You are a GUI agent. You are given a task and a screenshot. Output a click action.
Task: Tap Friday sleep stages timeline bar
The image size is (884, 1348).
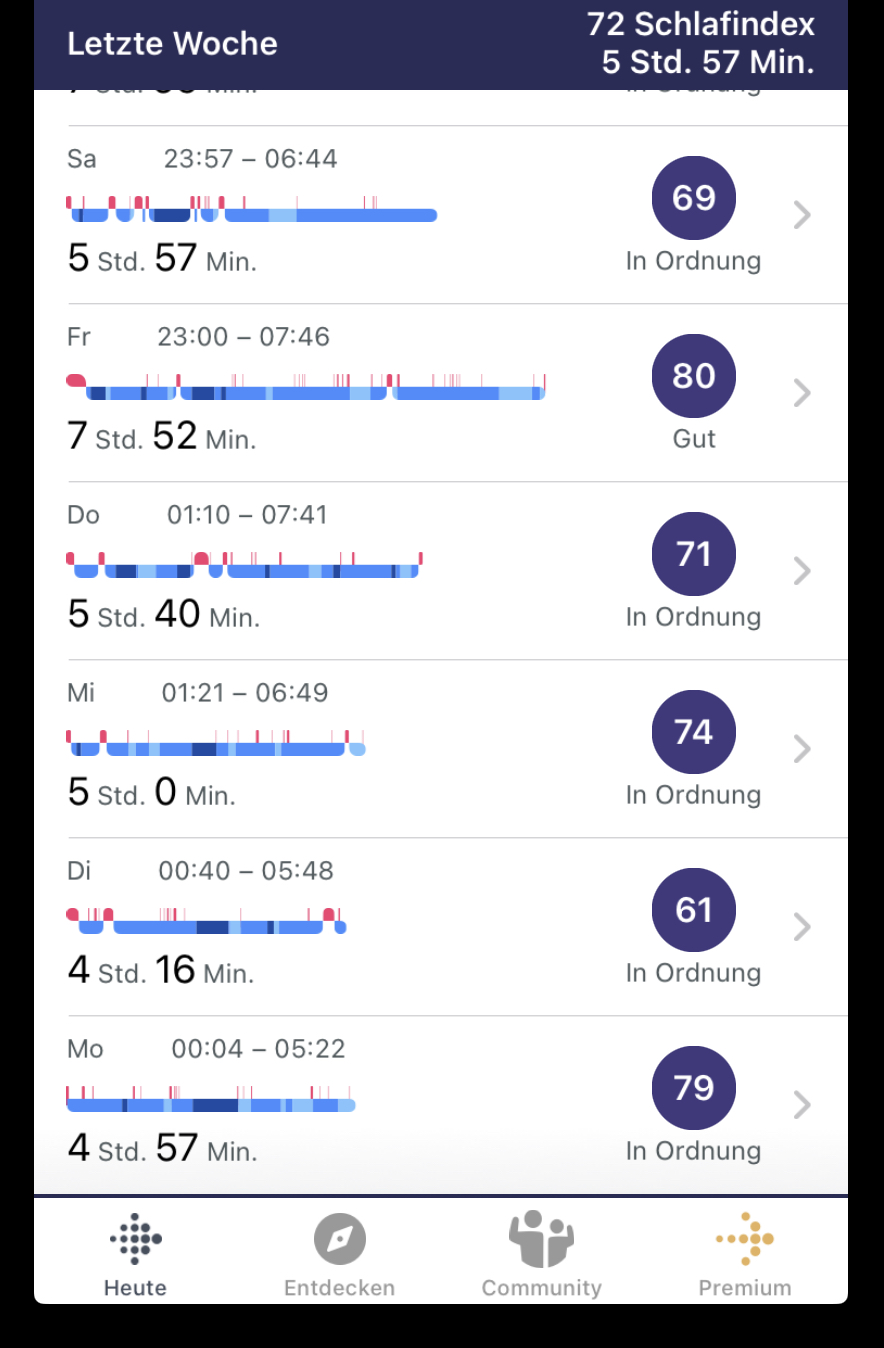306,387
